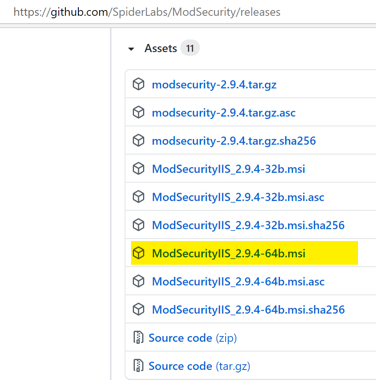Download modsecurity-2.9.4.tar.gz

214,85
